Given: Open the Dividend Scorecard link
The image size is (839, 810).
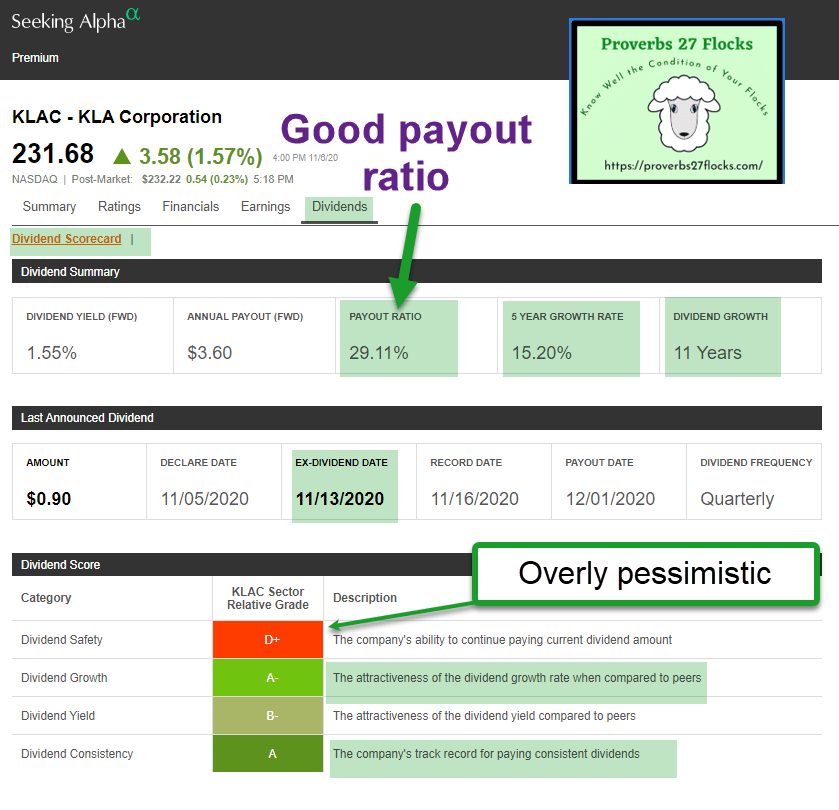Looking at the screenshot, I should 66,239.
